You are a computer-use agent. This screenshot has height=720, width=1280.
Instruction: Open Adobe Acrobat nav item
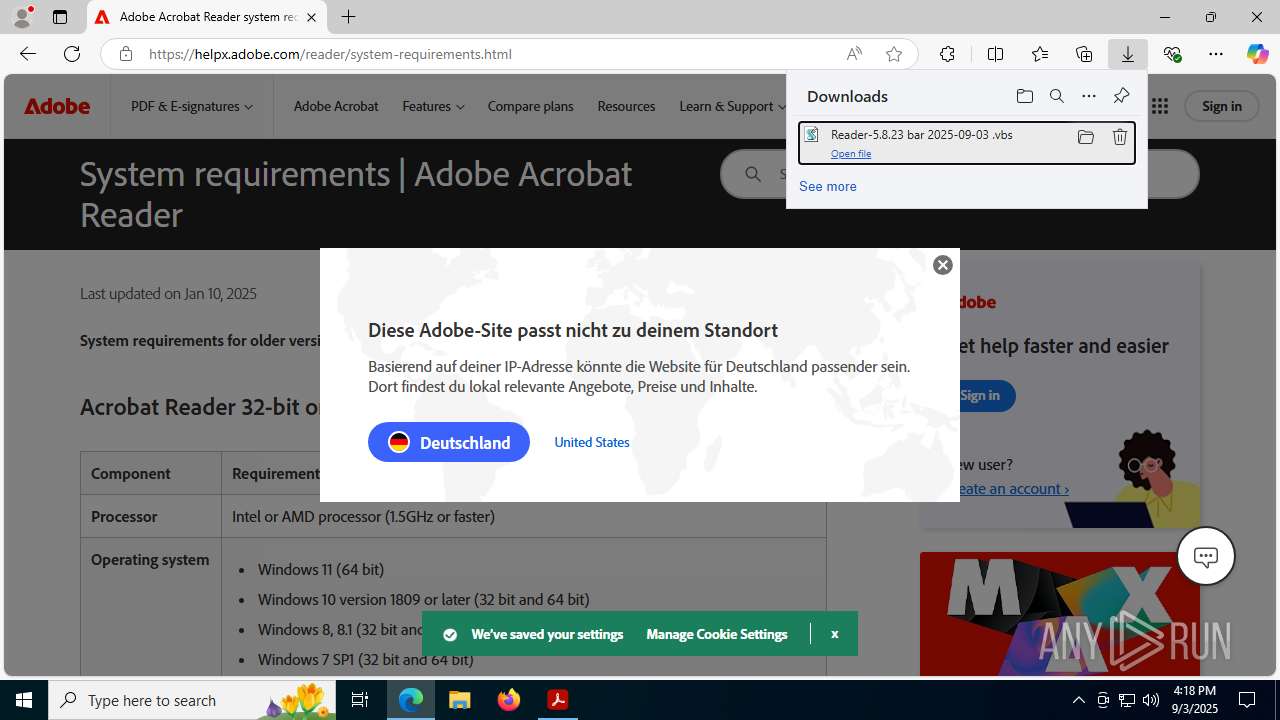[x=336, y=106]
